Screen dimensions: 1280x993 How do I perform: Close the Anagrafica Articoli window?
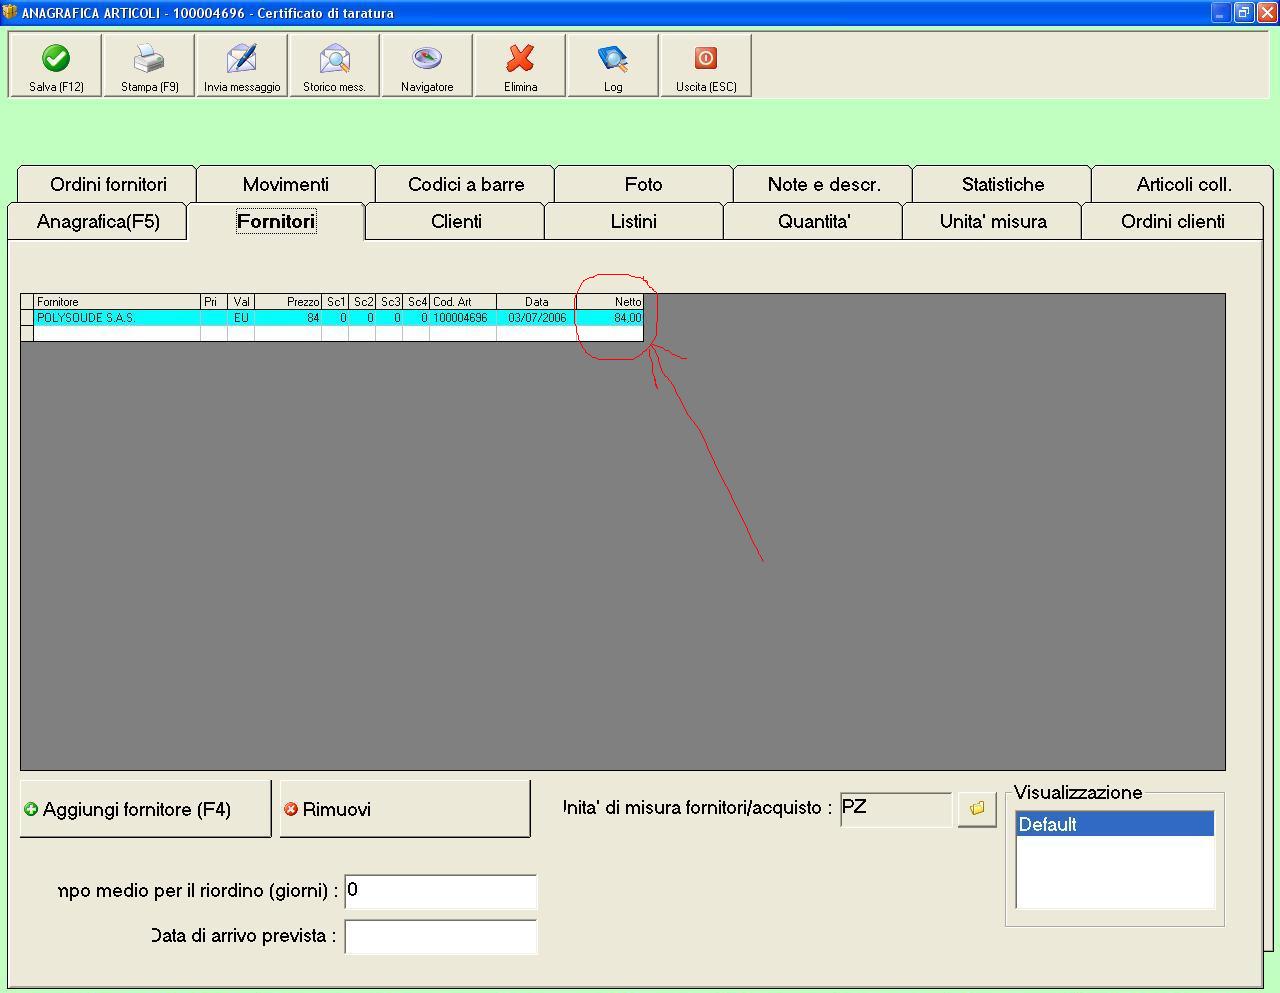pyautogui.click(x=1266, y=13)
